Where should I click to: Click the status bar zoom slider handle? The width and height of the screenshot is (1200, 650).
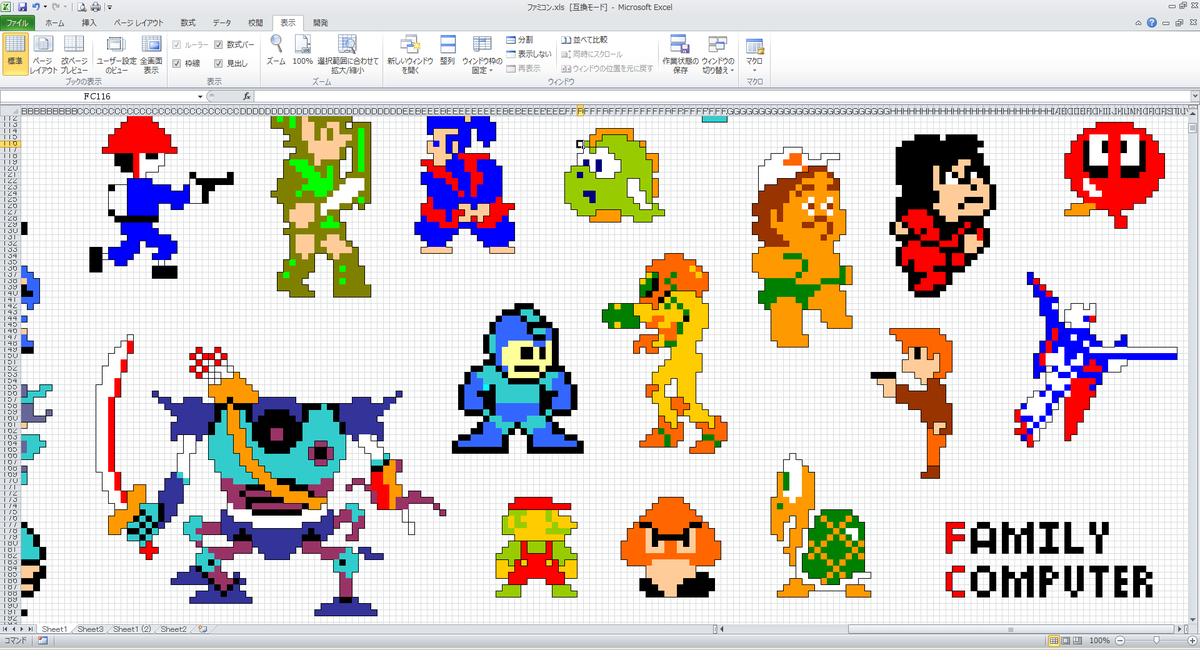tap(1155, 640)
